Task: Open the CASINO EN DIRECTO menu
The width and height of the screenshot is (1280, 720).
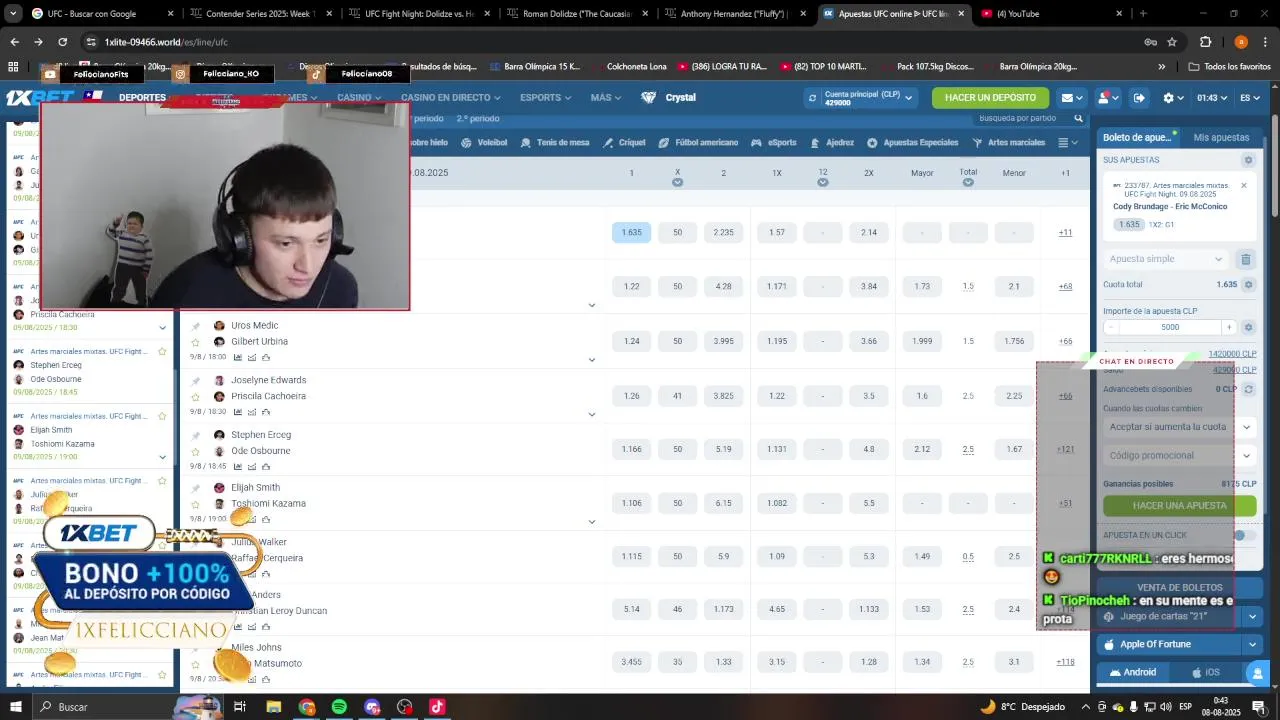Action: [x=451, y=98]
